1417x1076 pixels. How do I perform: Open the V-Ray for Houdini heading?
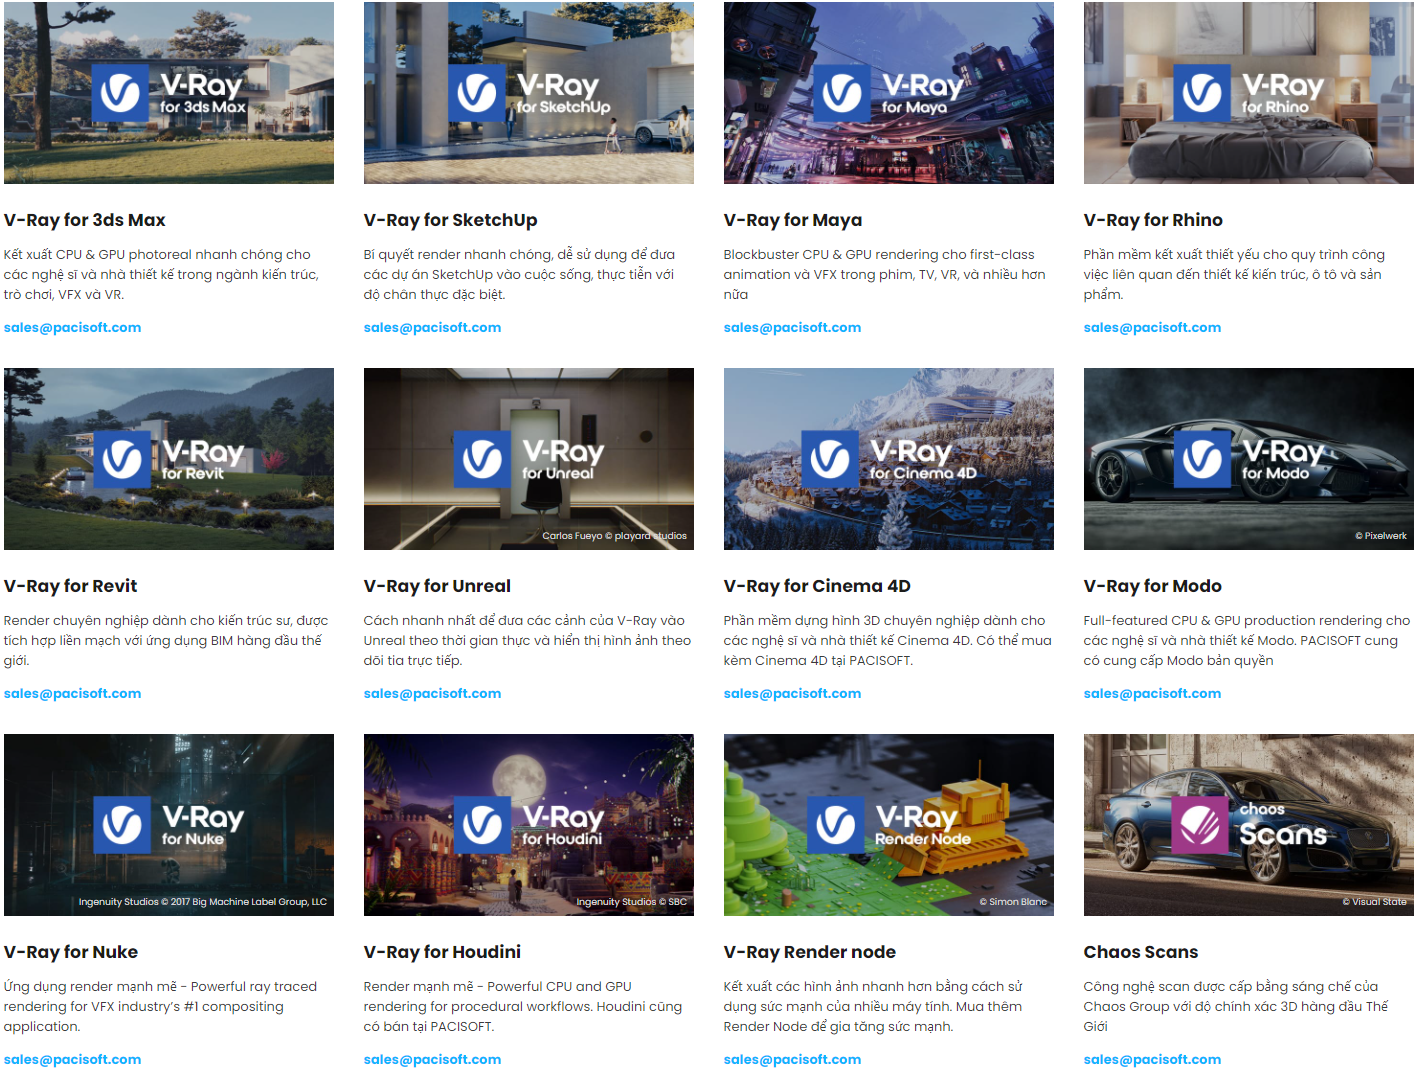click(442, 952)
